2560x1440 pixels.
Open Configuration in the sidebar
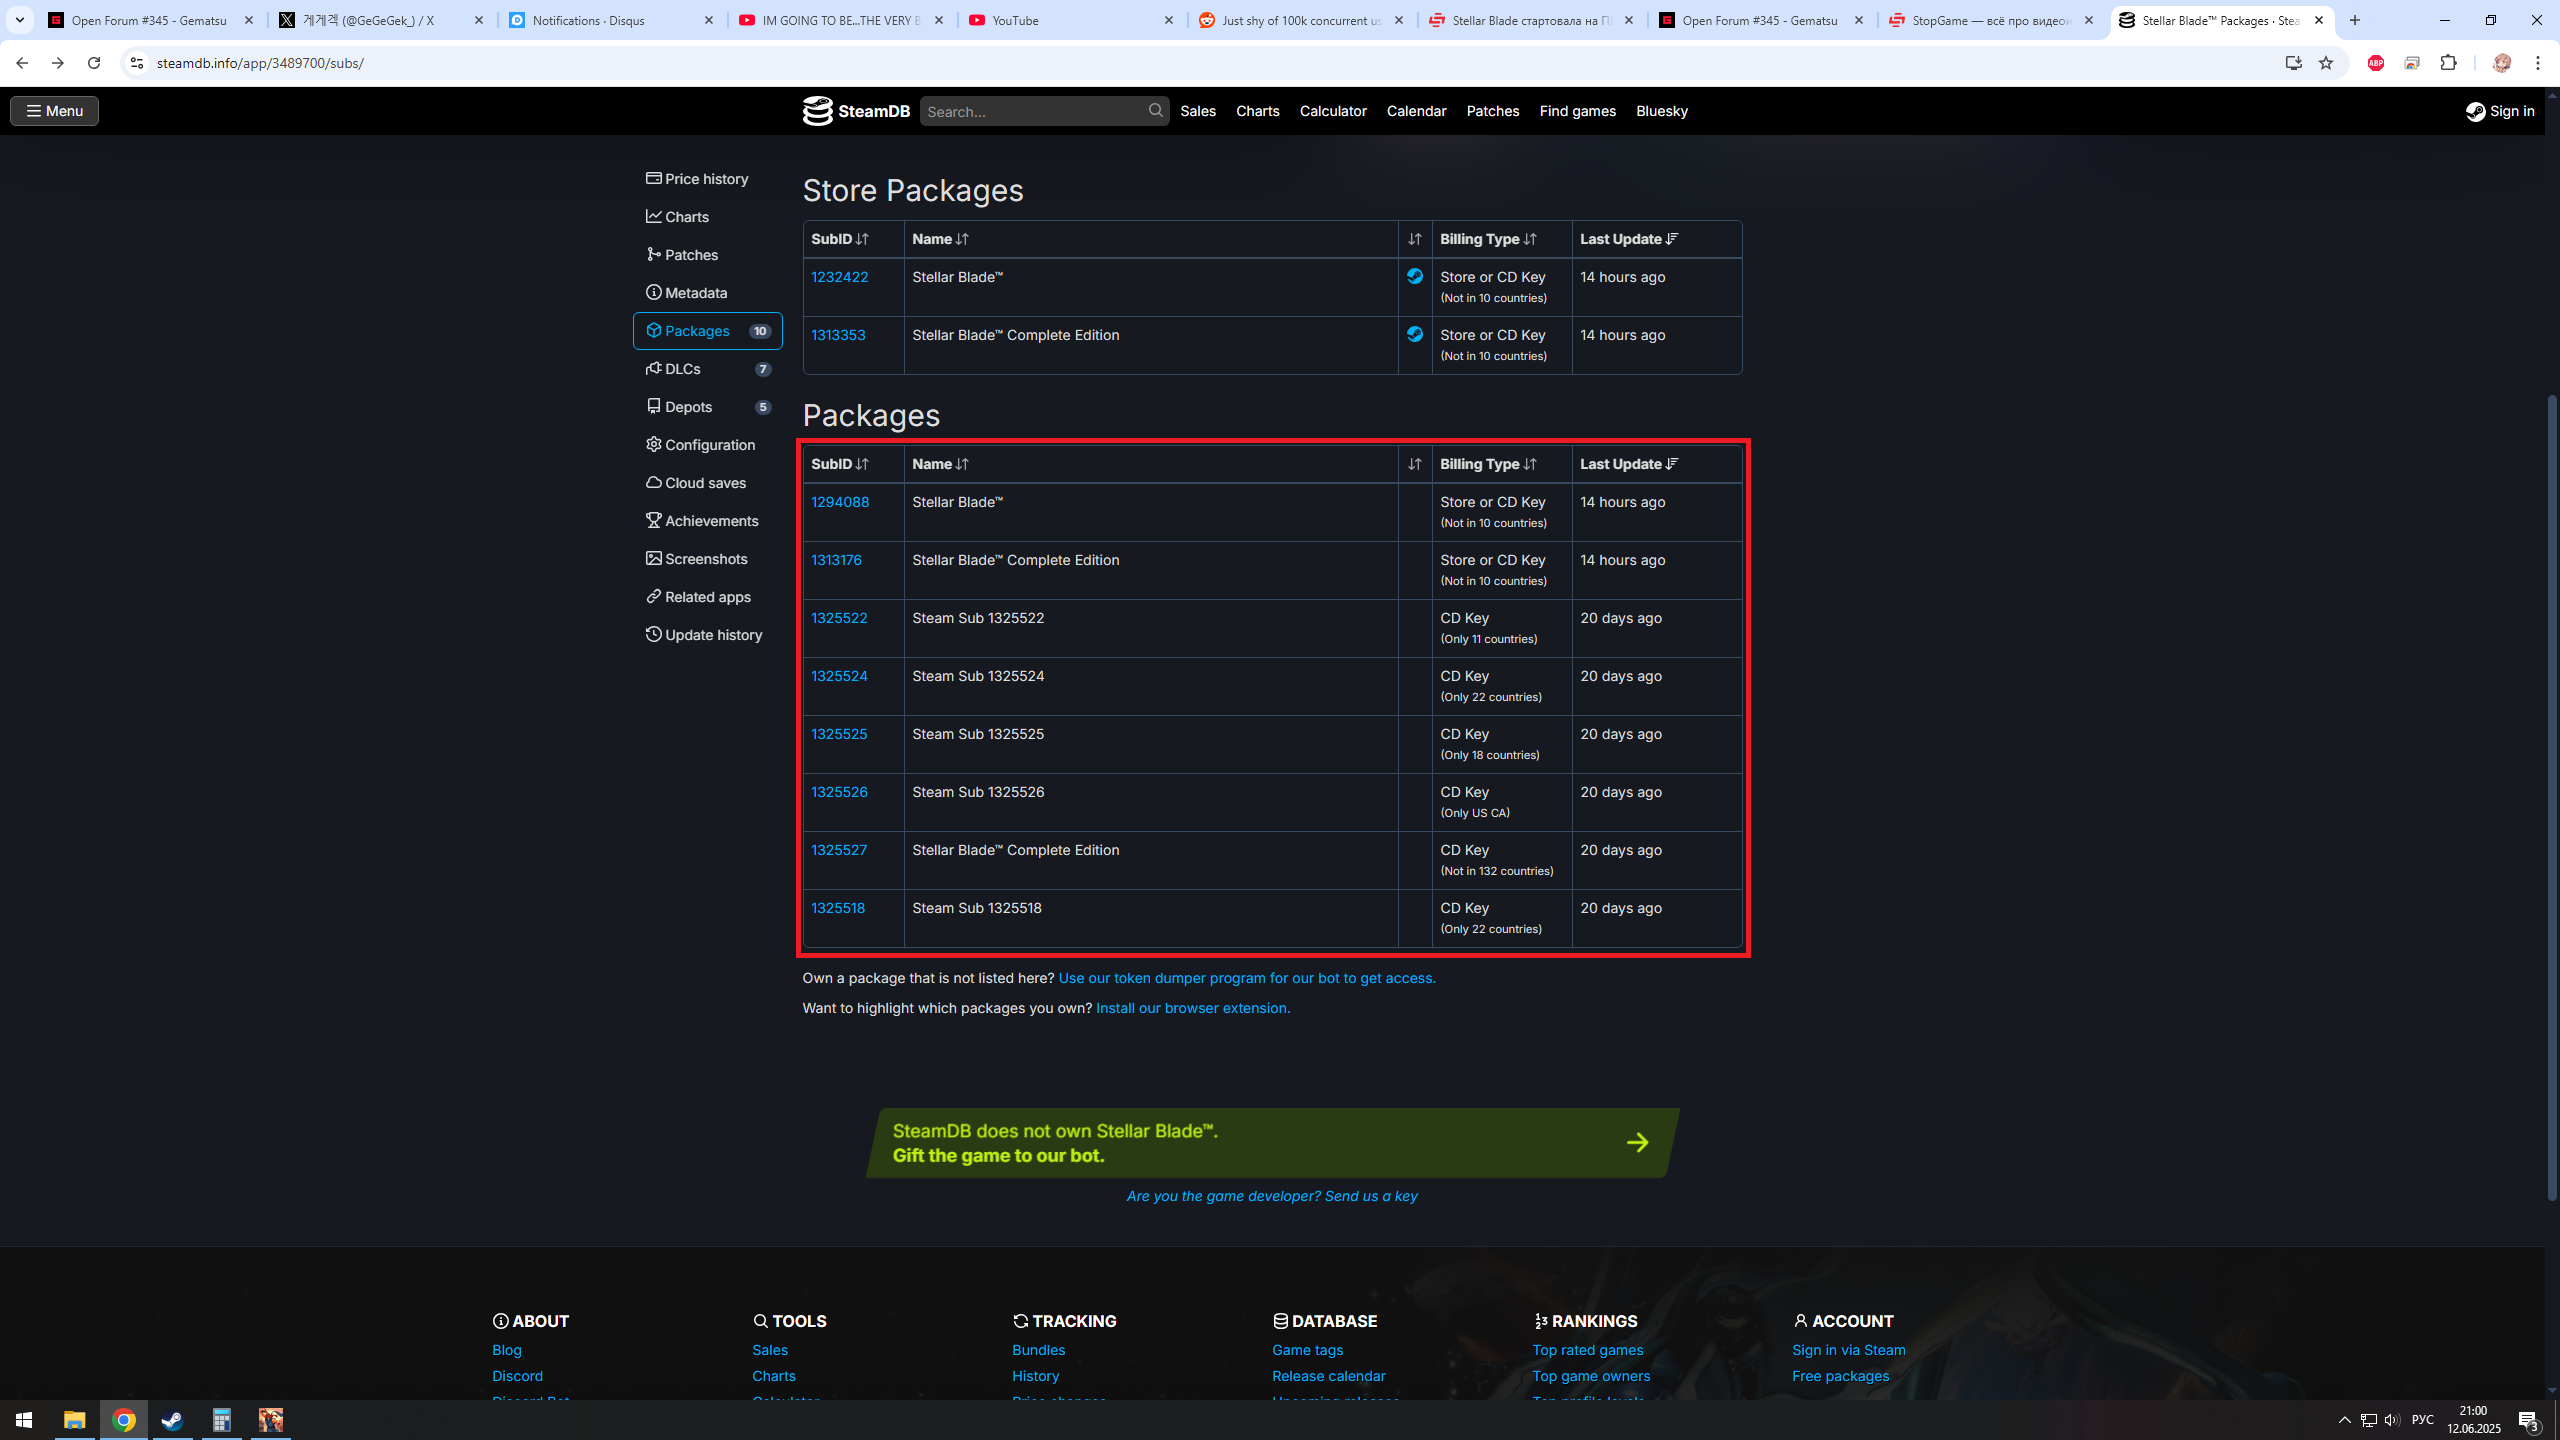tap(708, 445)
